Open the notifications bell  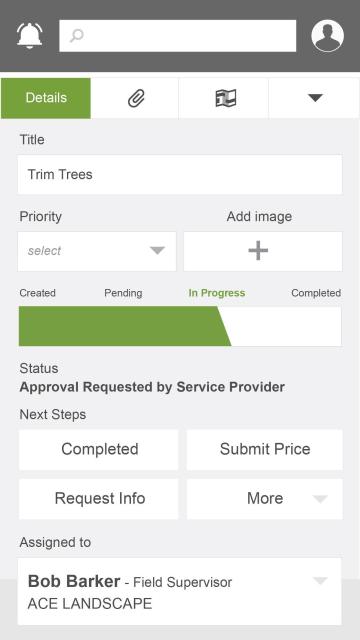(29, 35)
